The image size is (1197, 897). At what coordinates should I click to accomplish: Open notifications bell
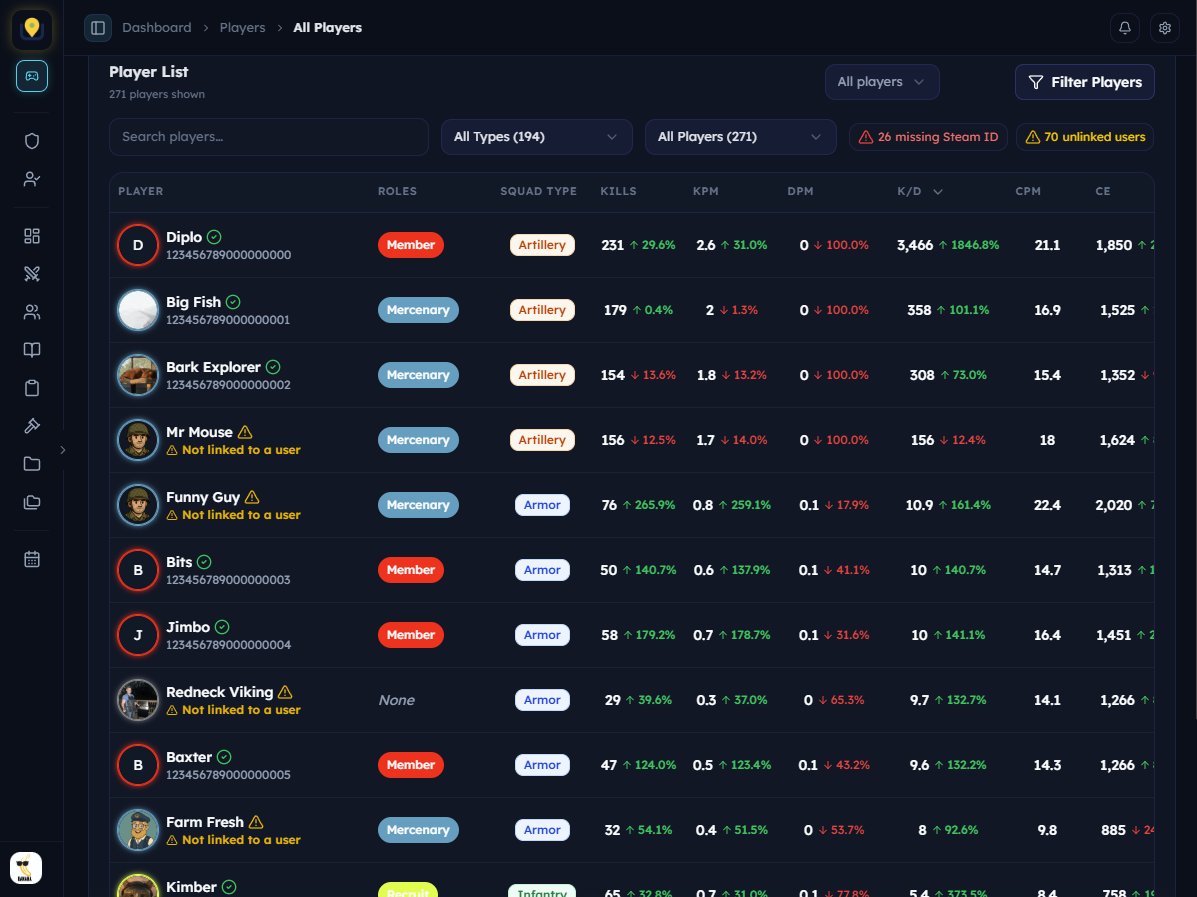pos(1124,28)
